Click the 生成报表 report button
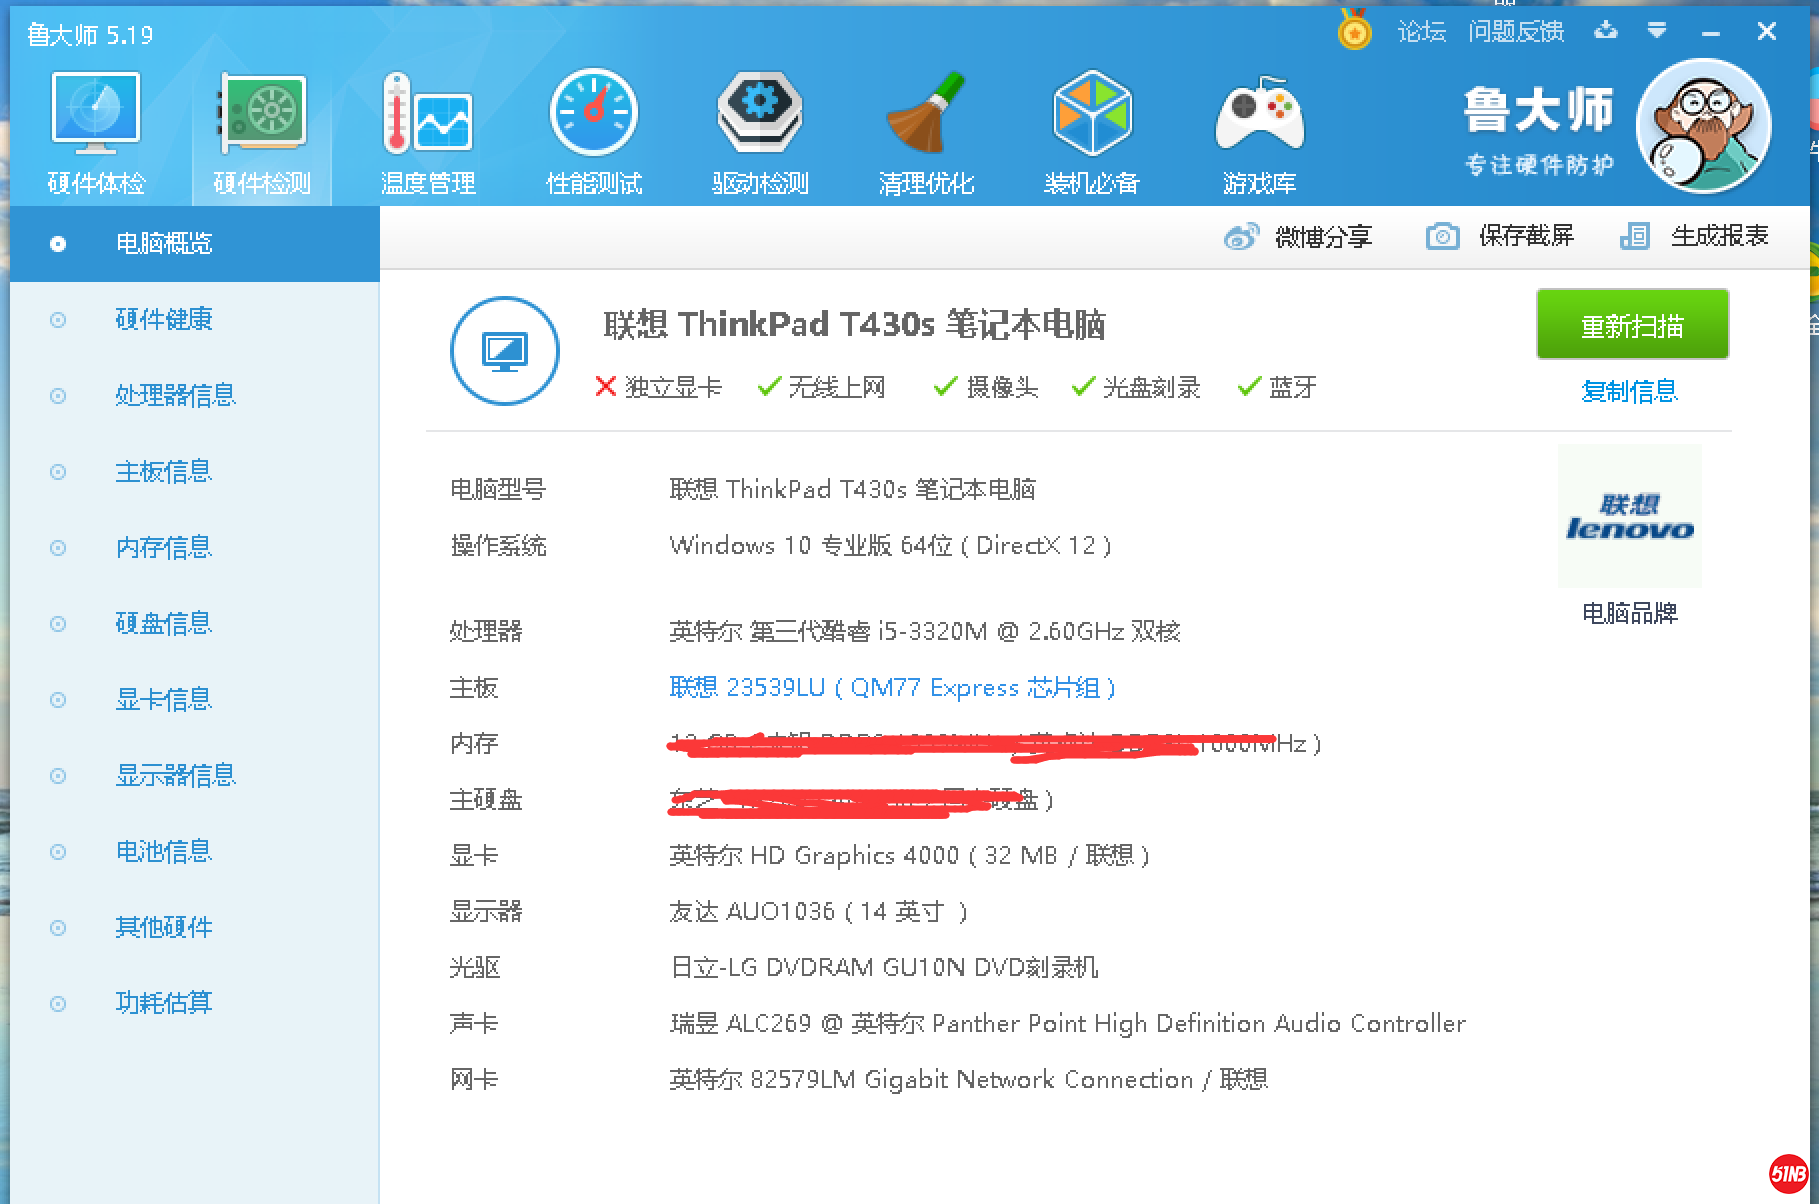This screenshot has width=1819, height=1204. tap(1695, 236)
